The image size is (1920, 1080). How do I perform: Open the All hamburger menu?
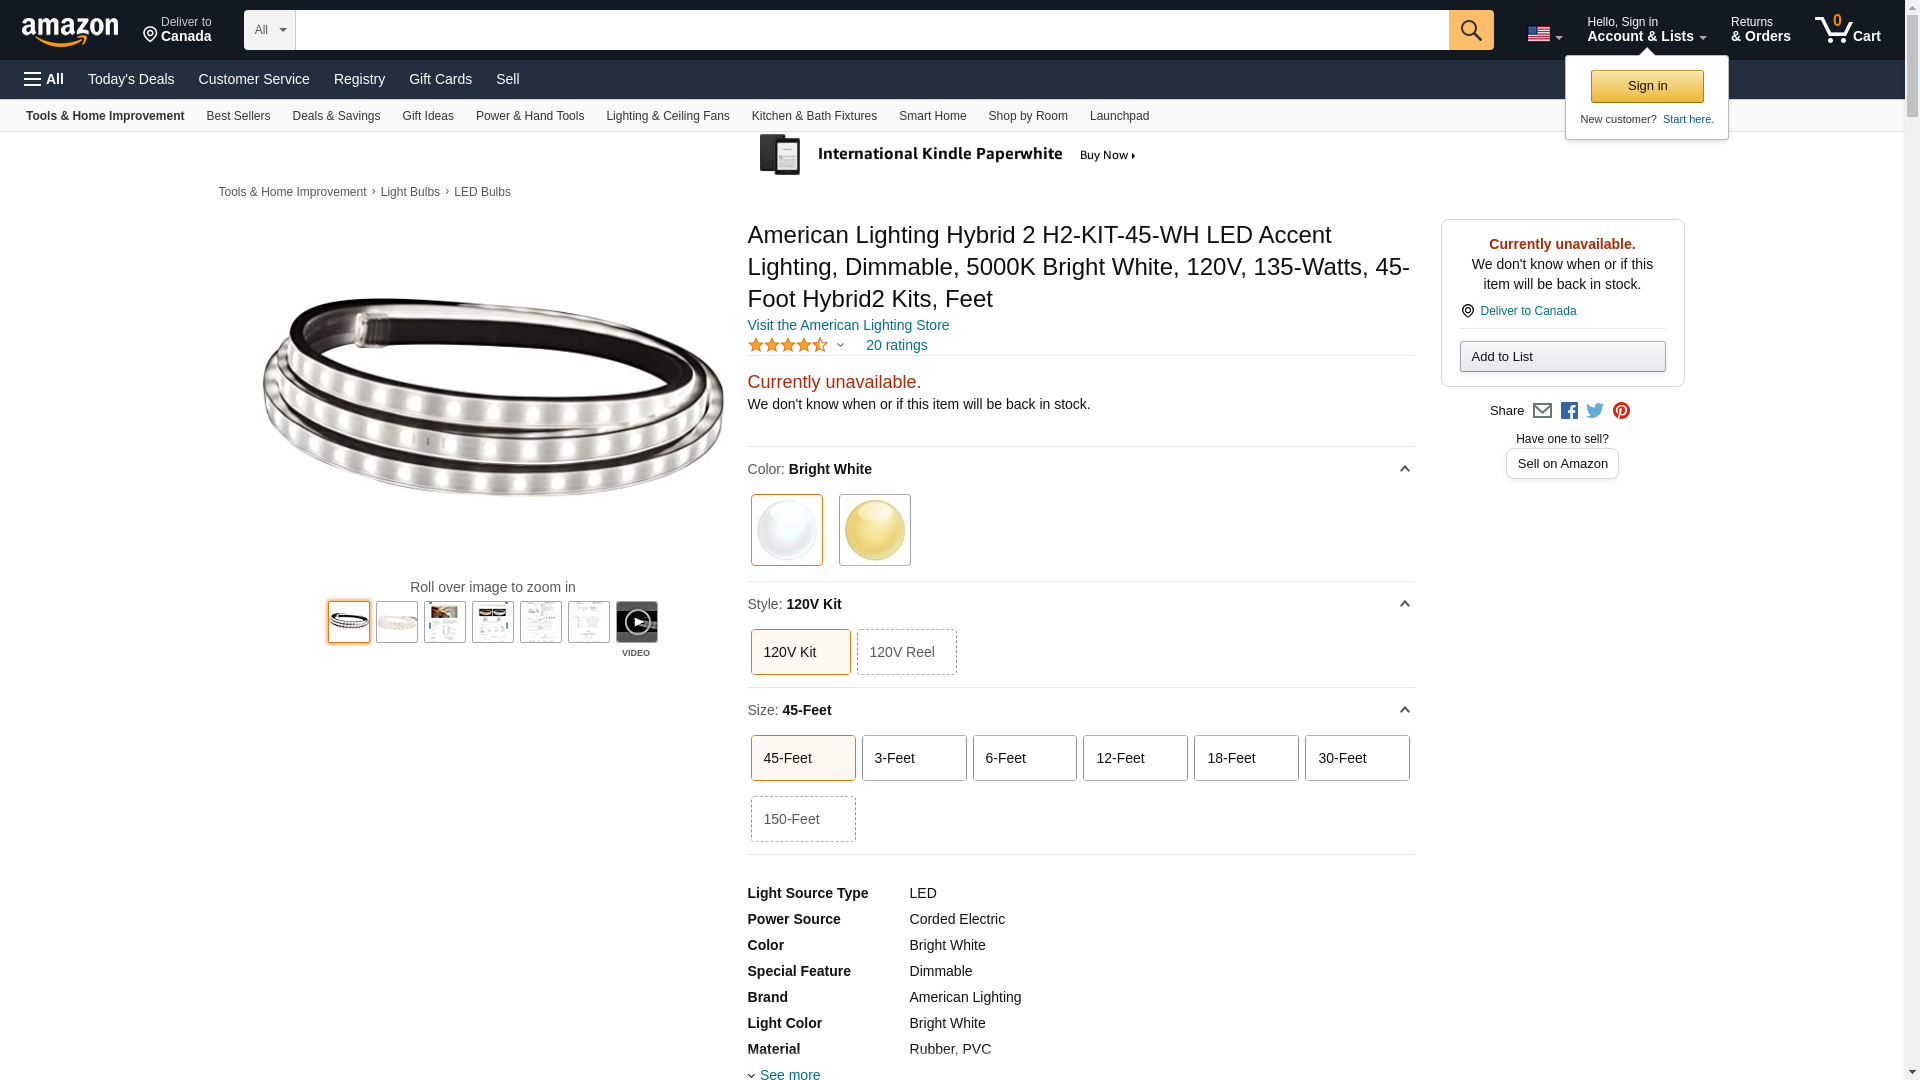point(44,79)
